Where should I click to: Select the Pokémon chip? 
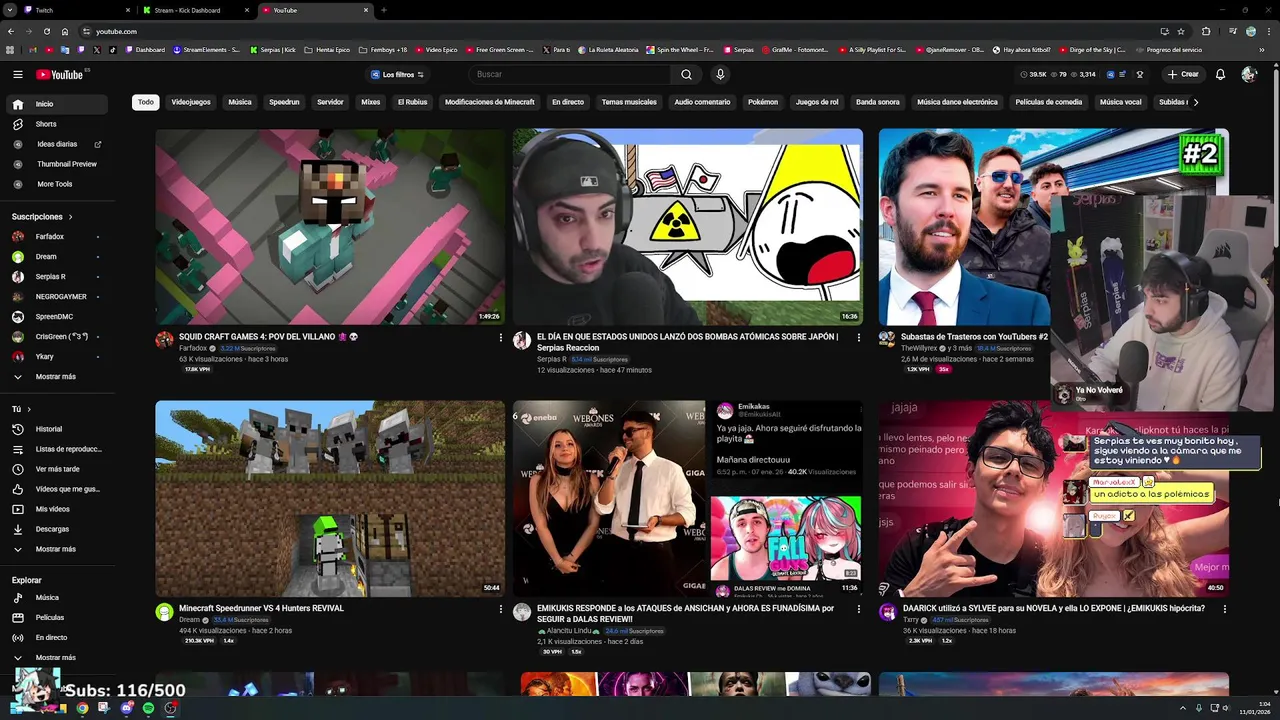tap(763, 102)
